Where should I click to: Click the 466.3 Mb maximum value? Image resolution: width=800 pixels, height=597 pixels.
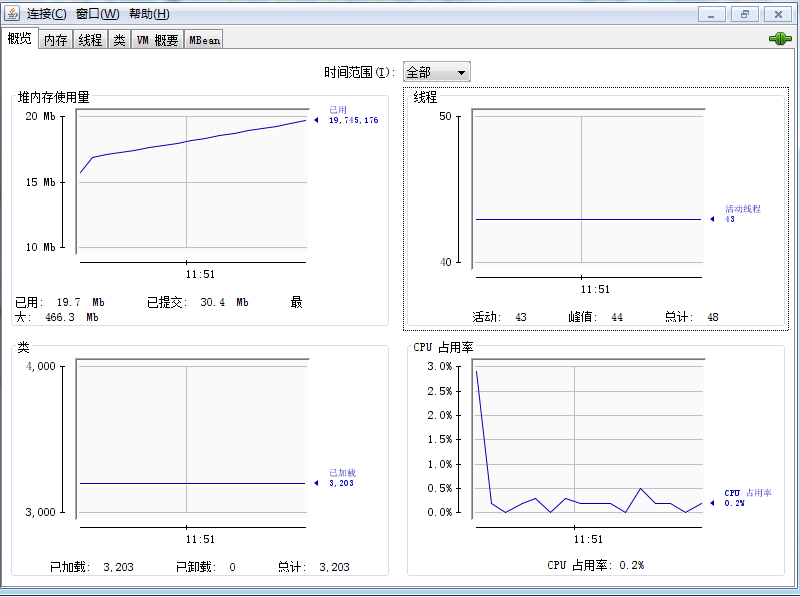[x=71, y=317]
